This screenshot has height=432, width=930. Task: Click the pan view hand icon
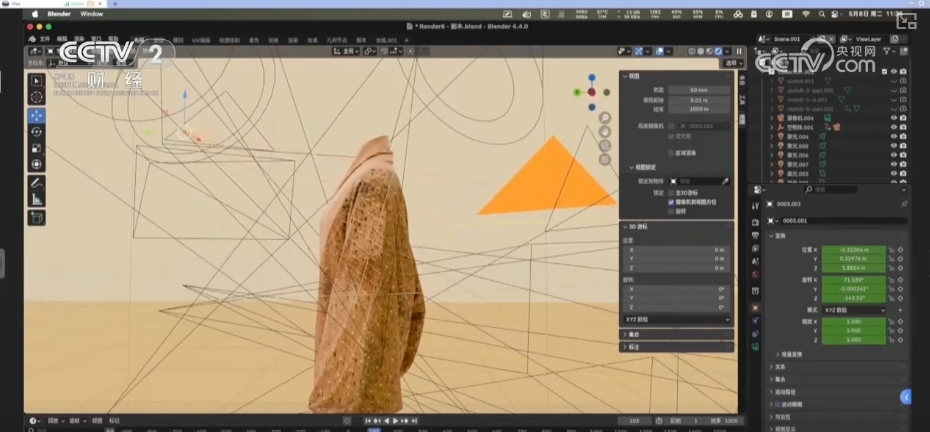[606, 132]
